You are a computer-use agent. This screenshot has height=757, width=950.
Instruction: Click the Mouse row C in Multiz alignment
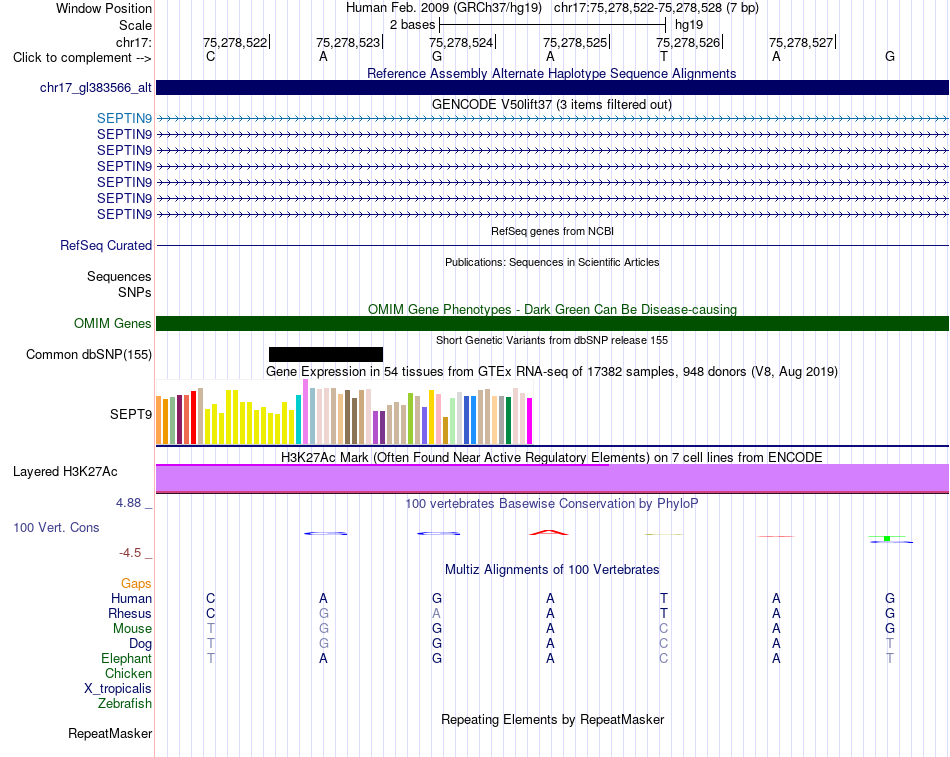pyautogui.click(x=664, y=629)
